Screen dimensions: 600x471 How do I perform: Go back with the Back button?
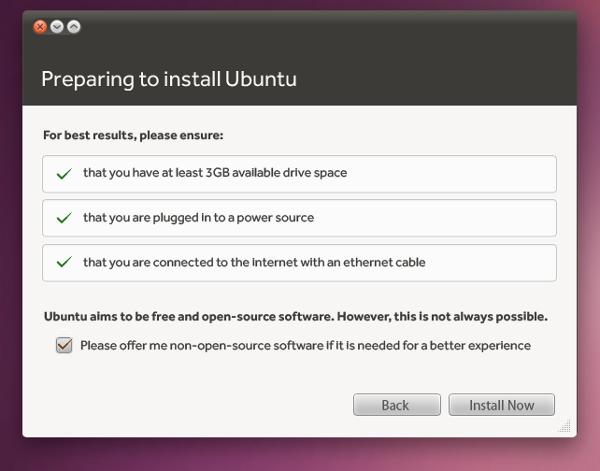[x=396, y=405]
